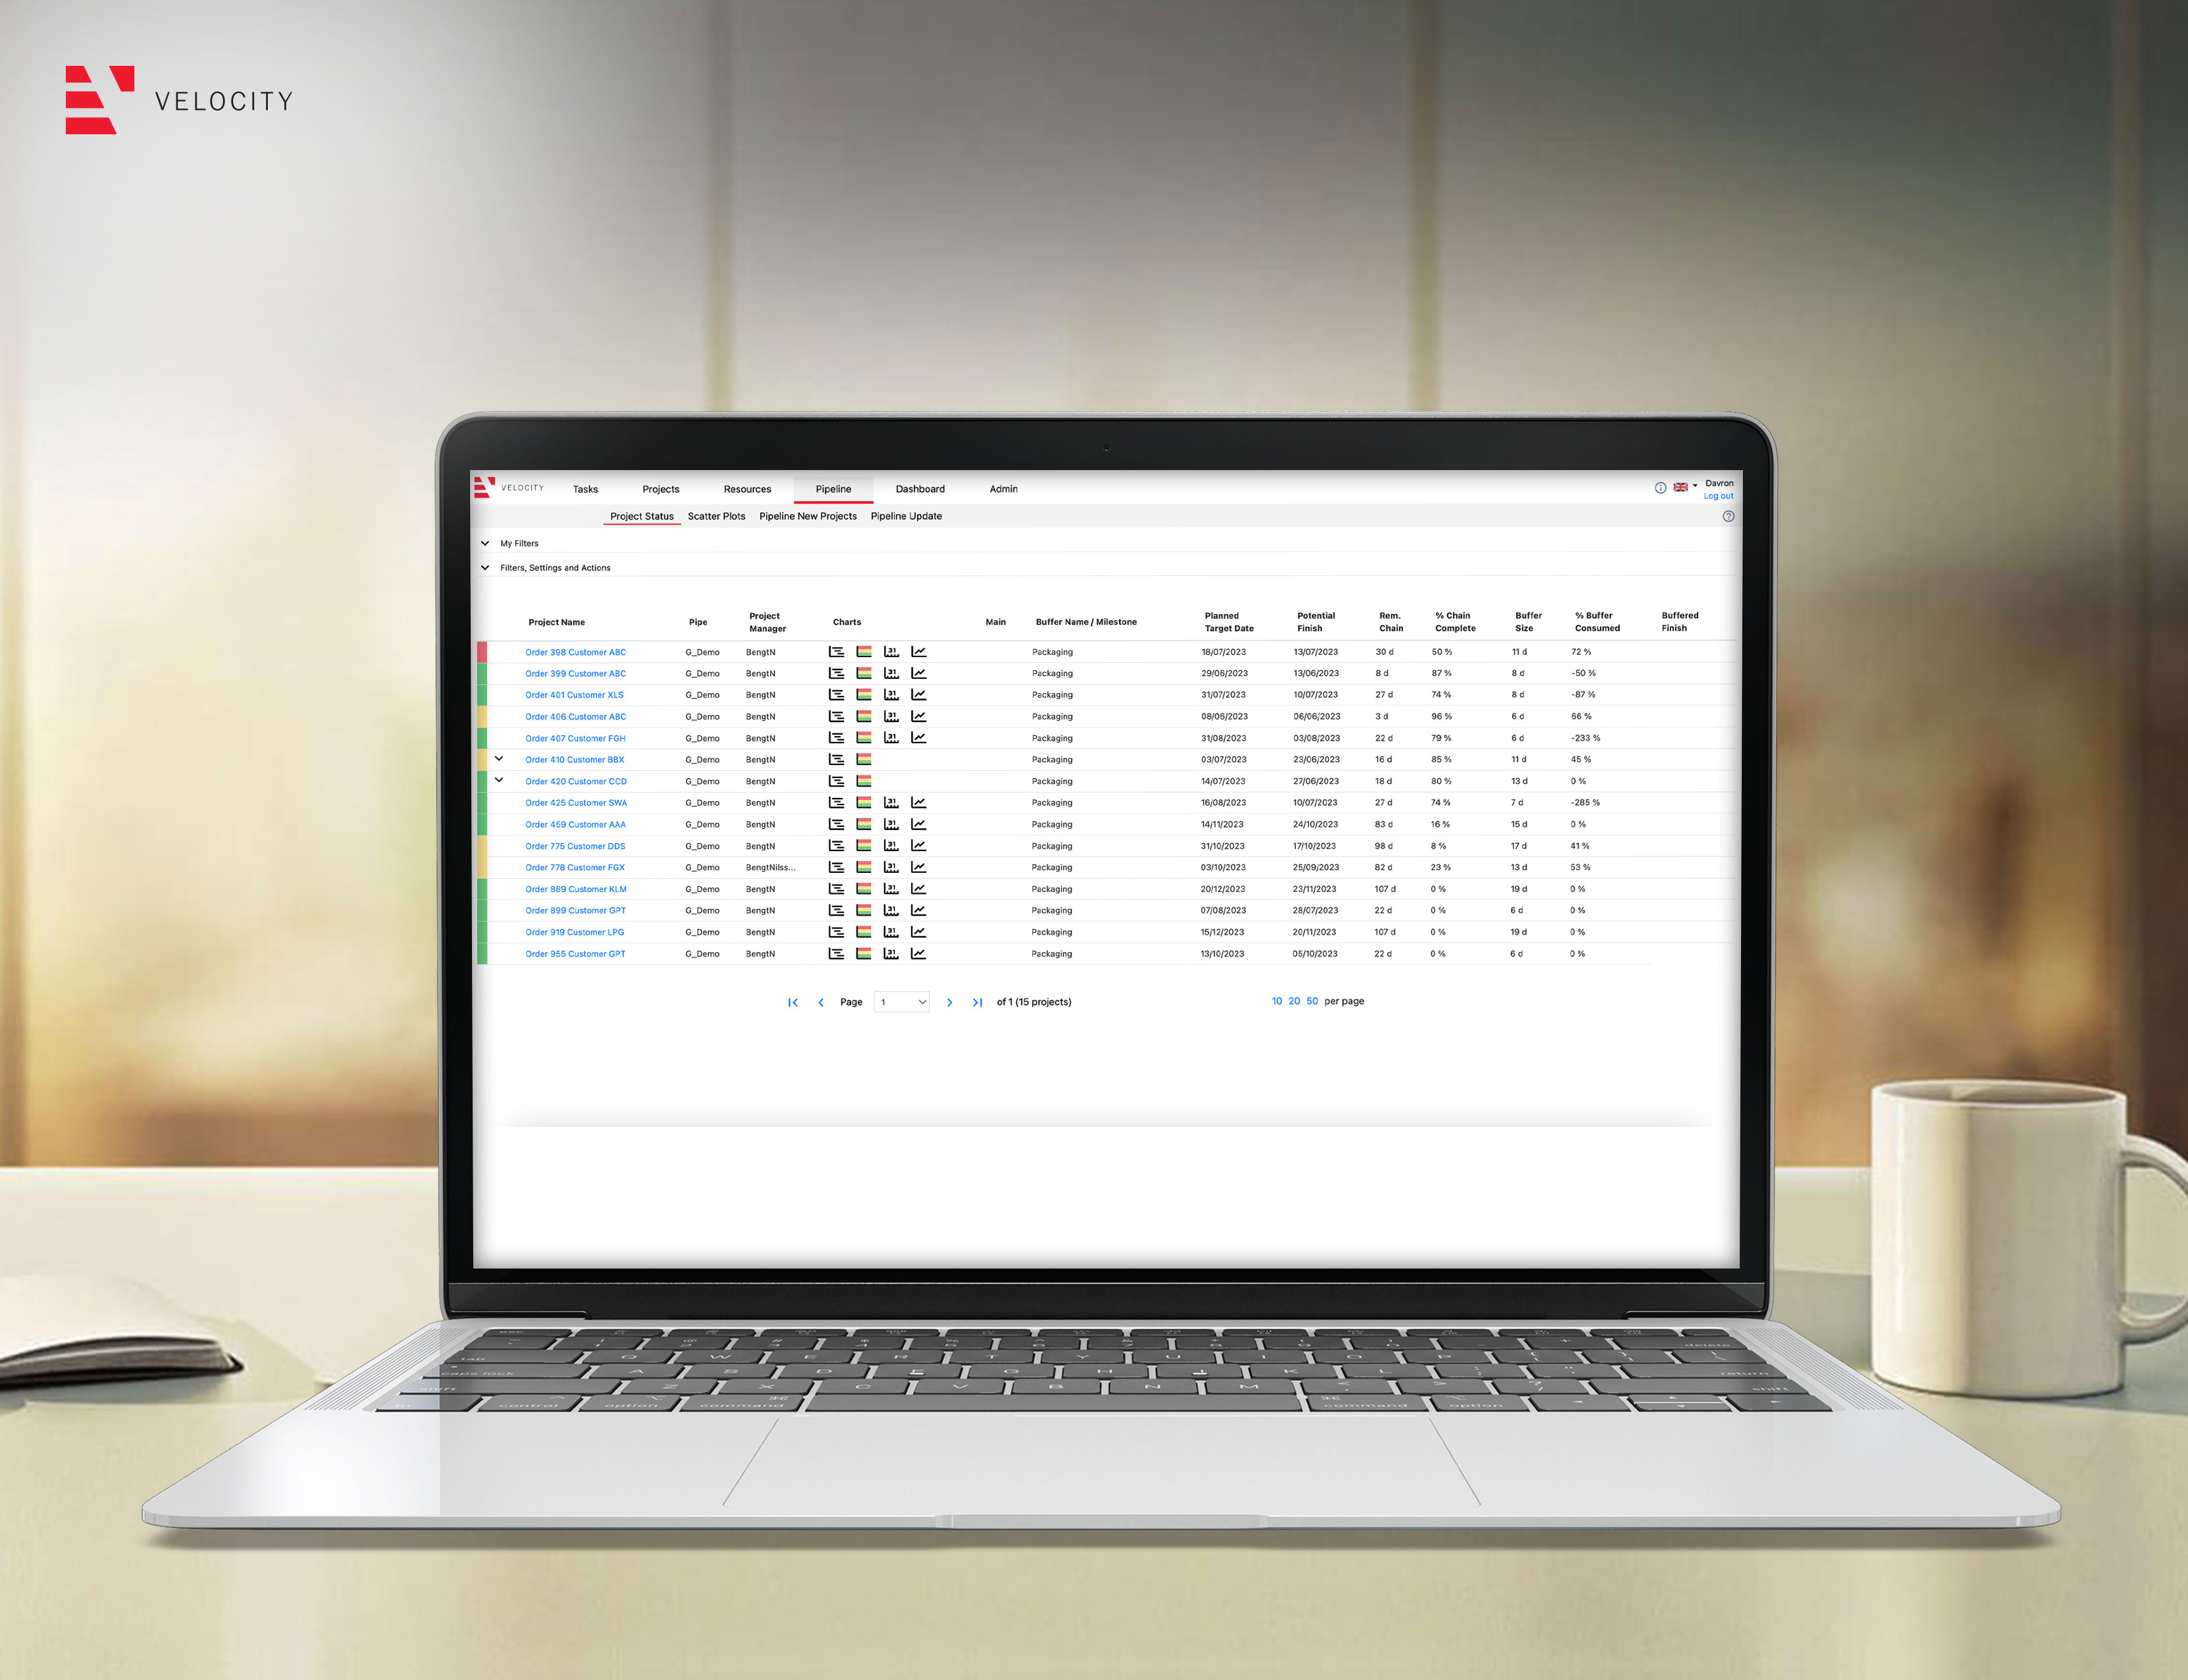Switch to Pipeline New Projects tab
This screenshot has height=1680, width=2188.
808,516
